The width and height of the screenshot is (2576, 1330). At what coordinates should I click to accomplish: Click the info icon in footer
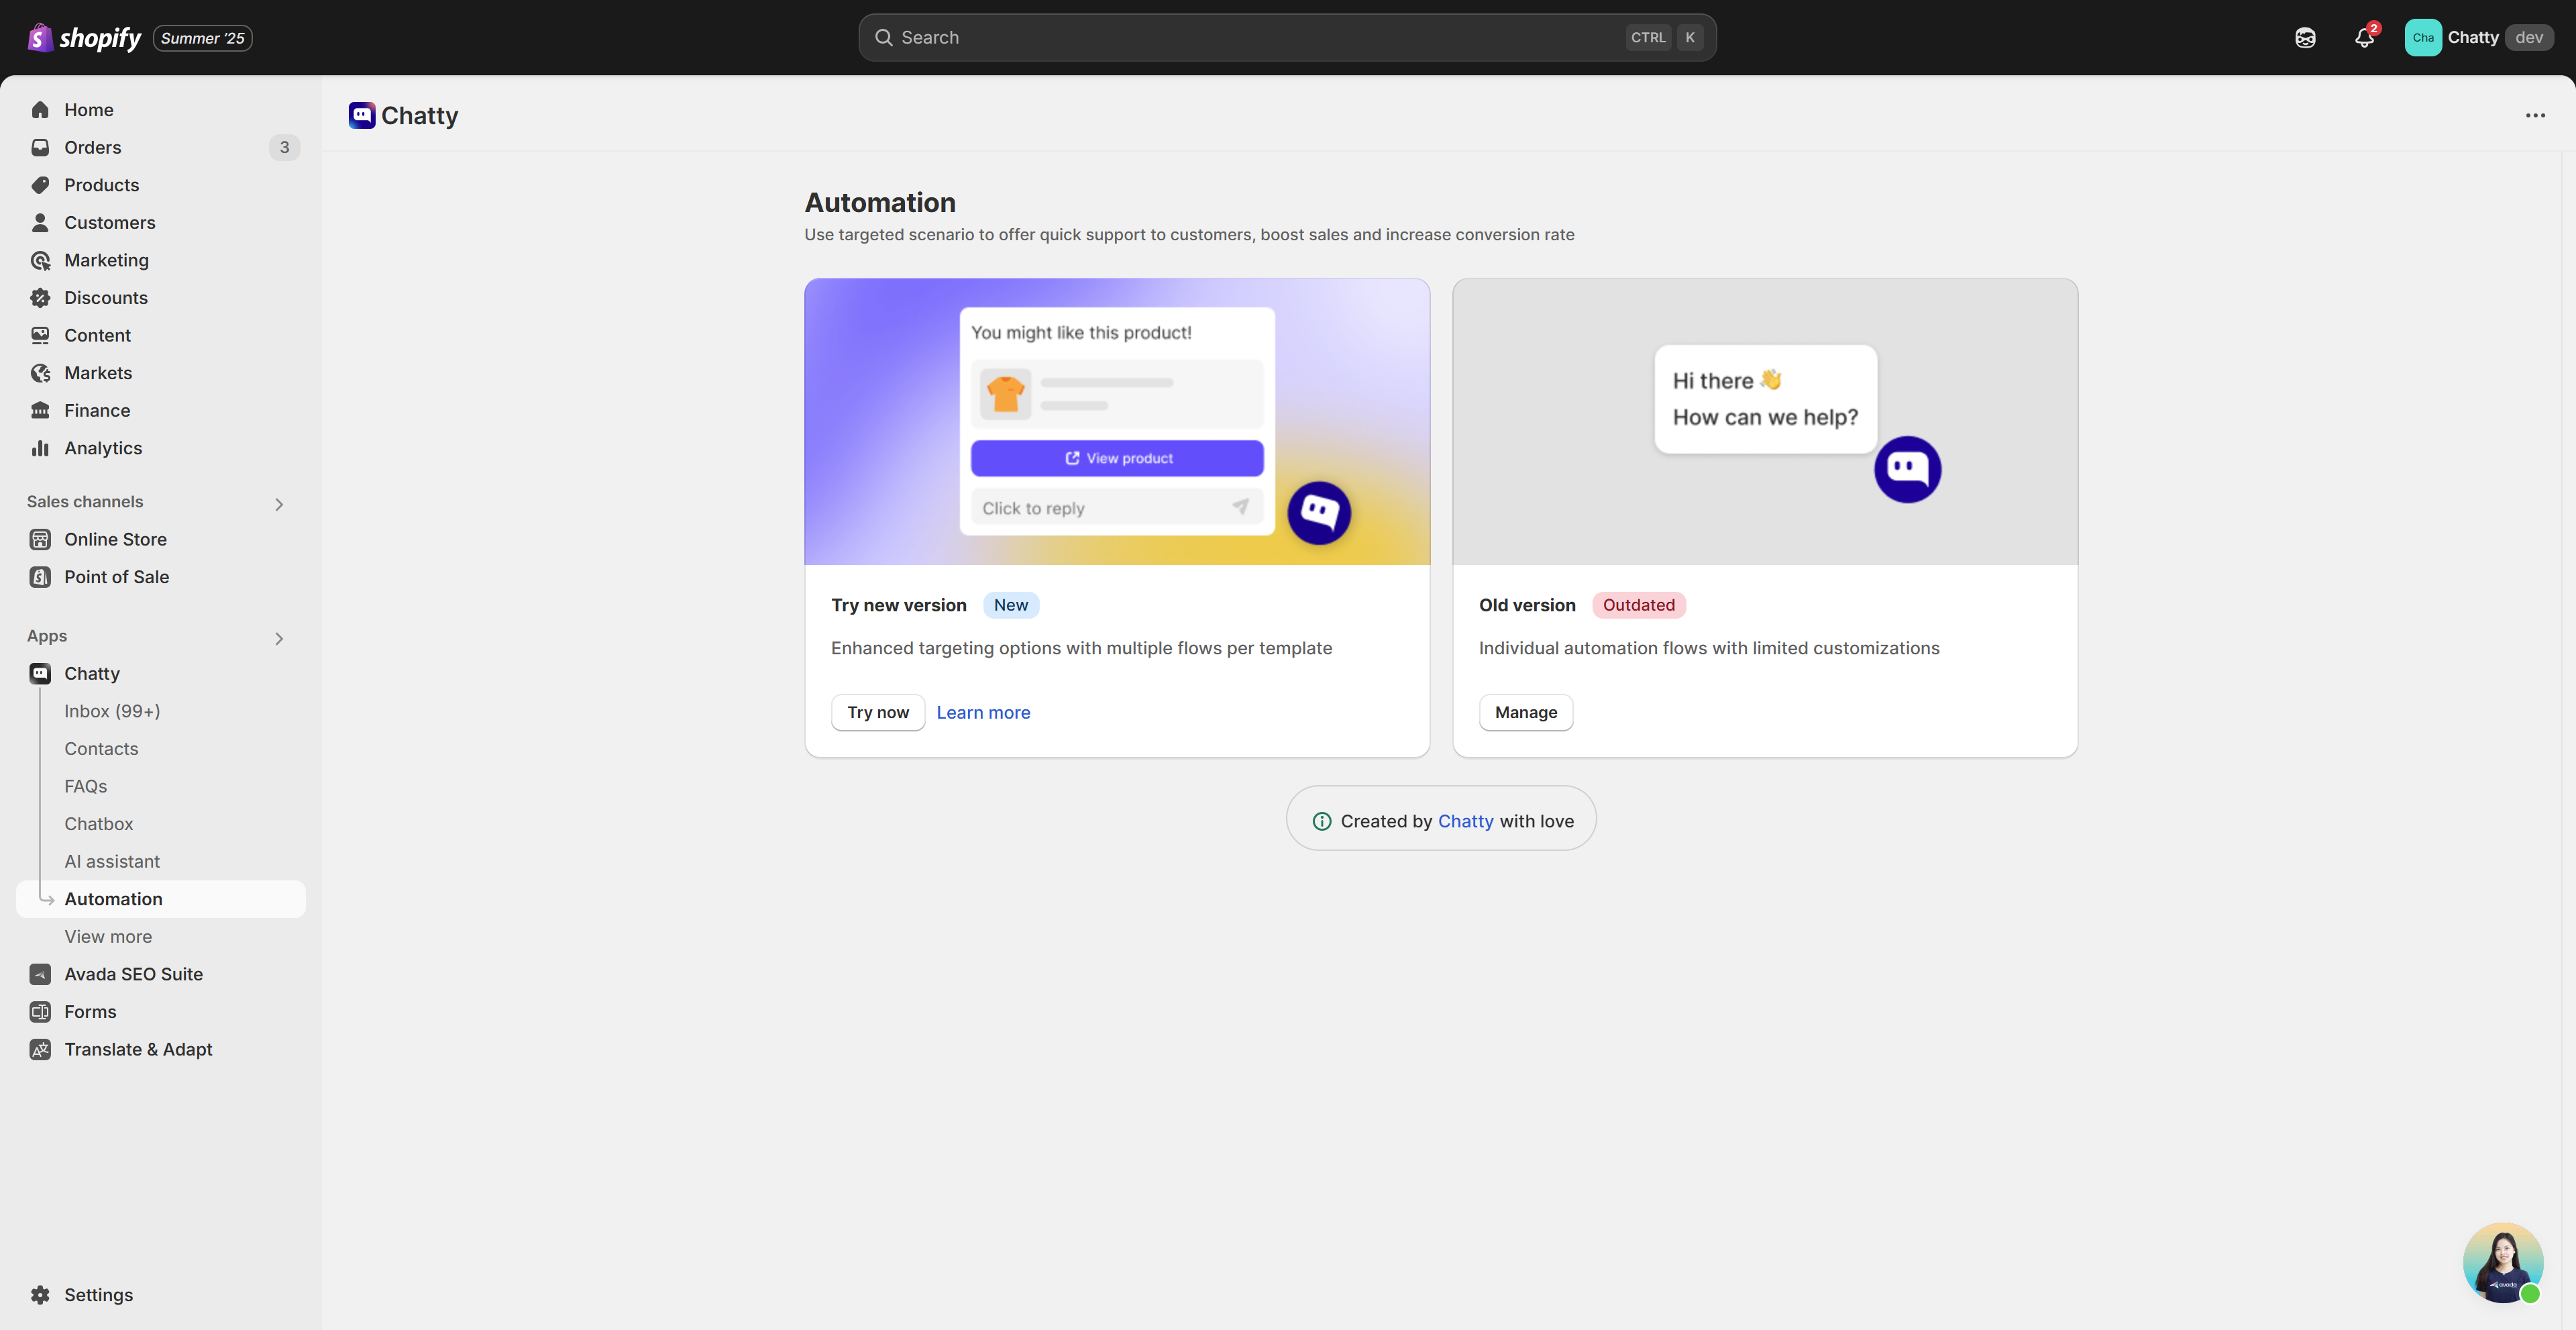click(x=1321, y=821)
